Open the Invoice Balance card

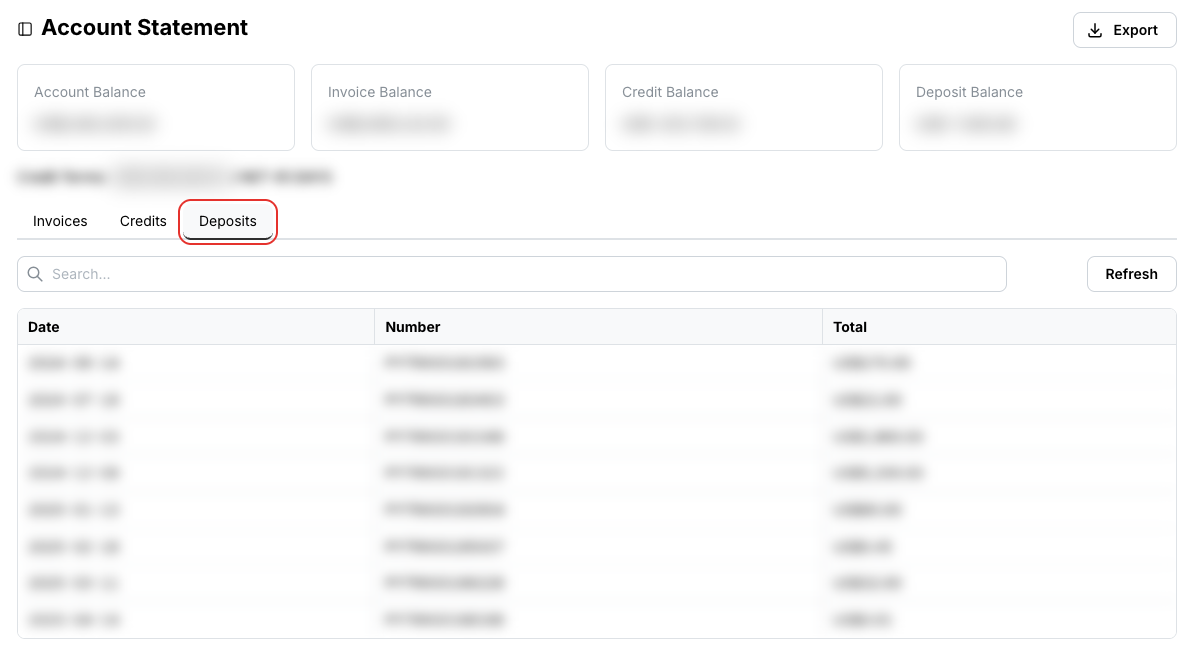coord(450,107)
